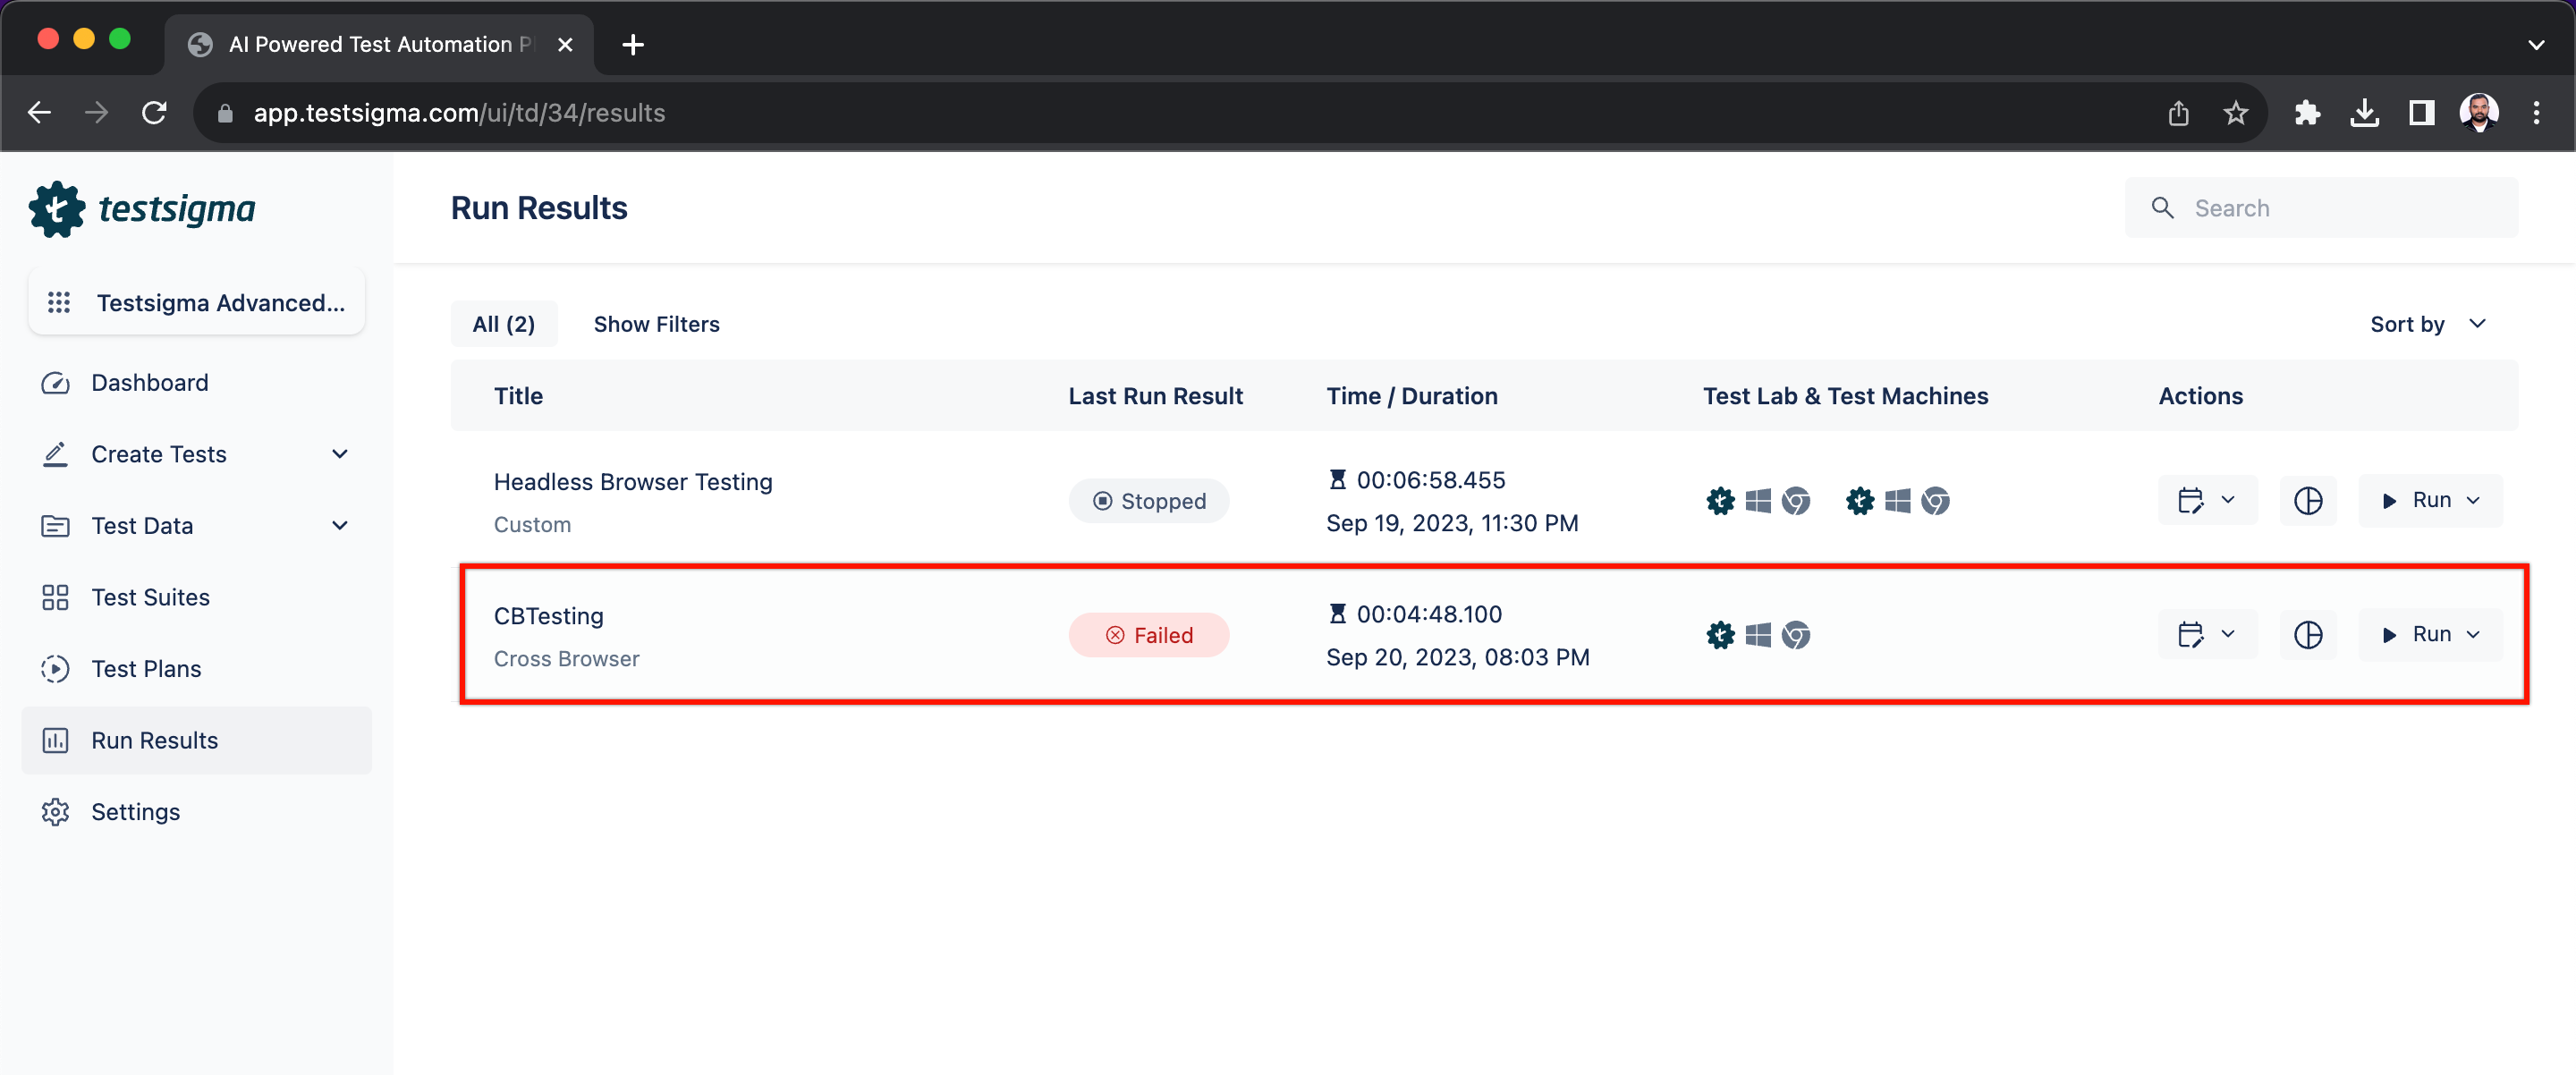This screenshot has width=2576, height=1075.
Task: Click the Test Suites grid icon
Action: (55, 597)
